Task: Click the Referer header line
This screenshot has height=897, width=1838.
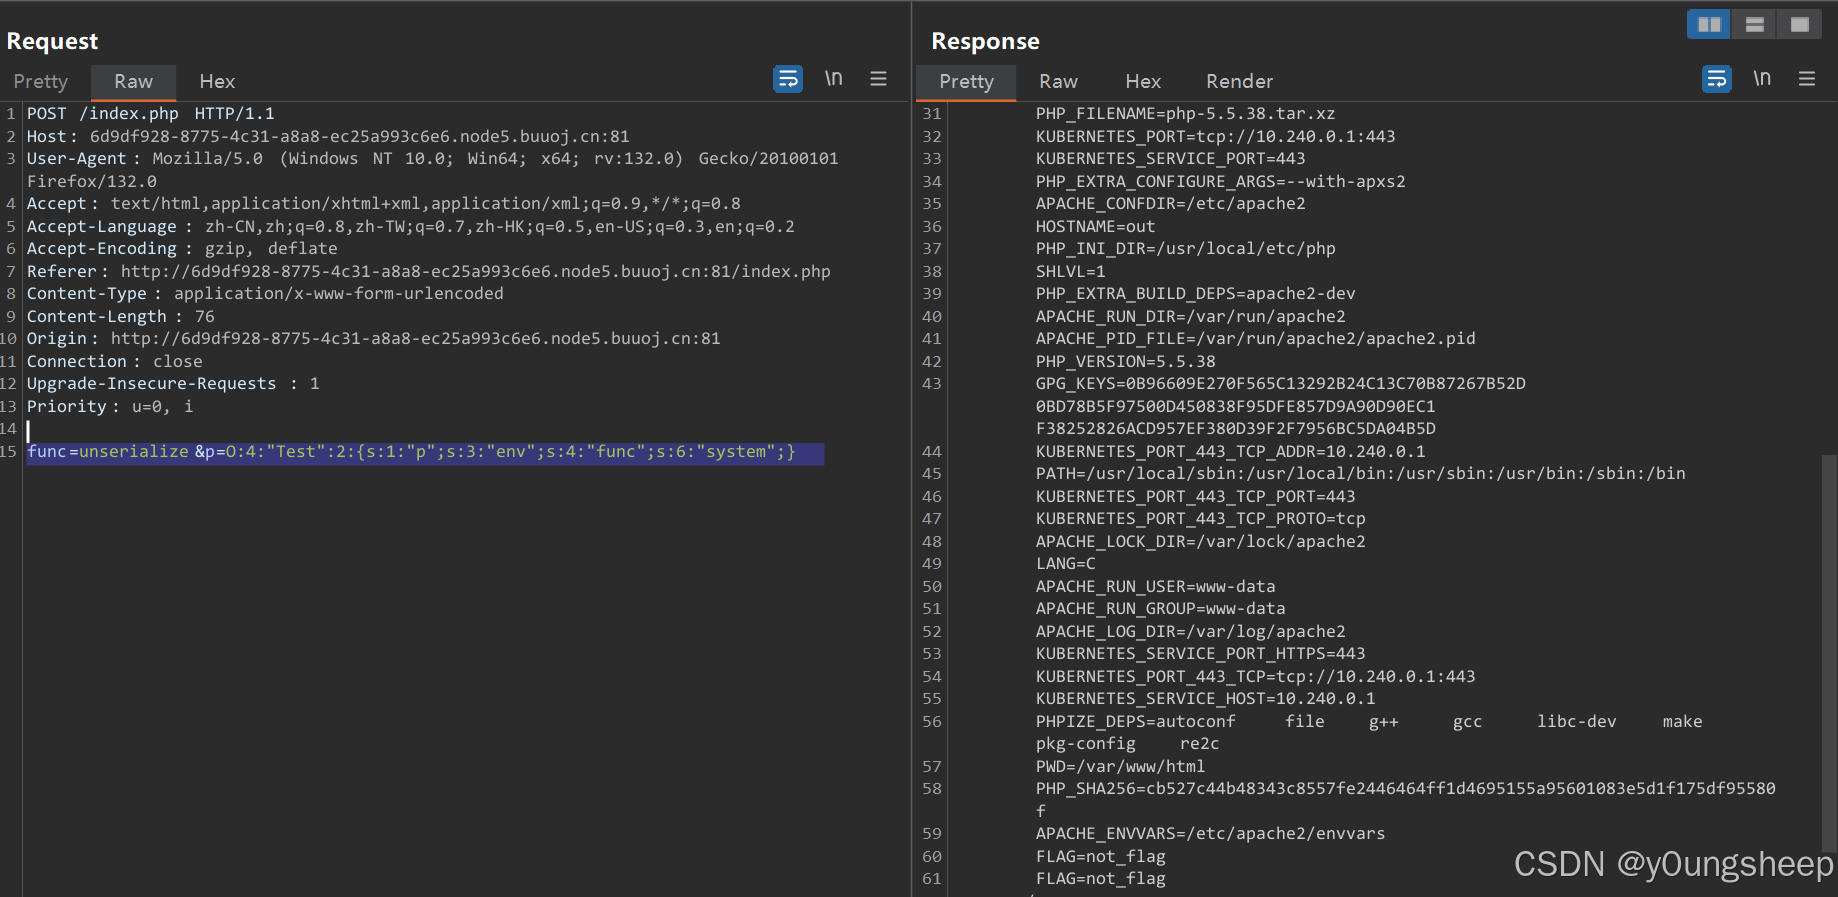Action: 428,272
